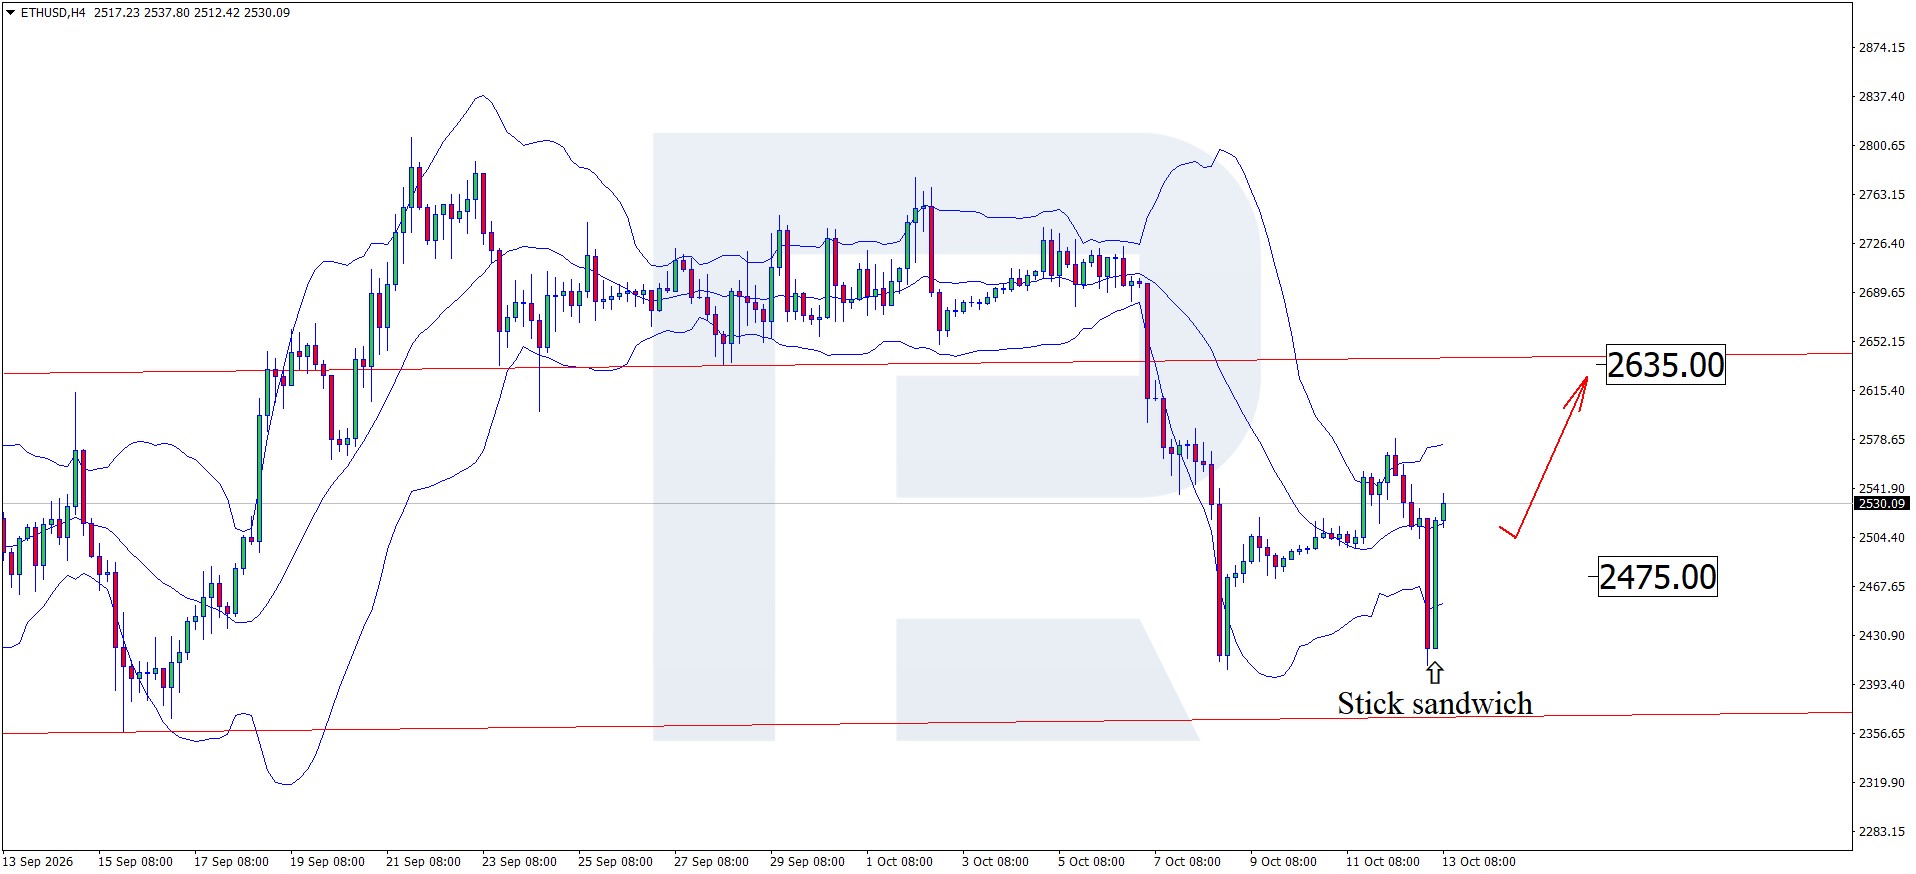The width and height of the screenshot is (1916, 874).
Task: Click the 21 Sep 08:00 time label
Action: pos(423,862)
